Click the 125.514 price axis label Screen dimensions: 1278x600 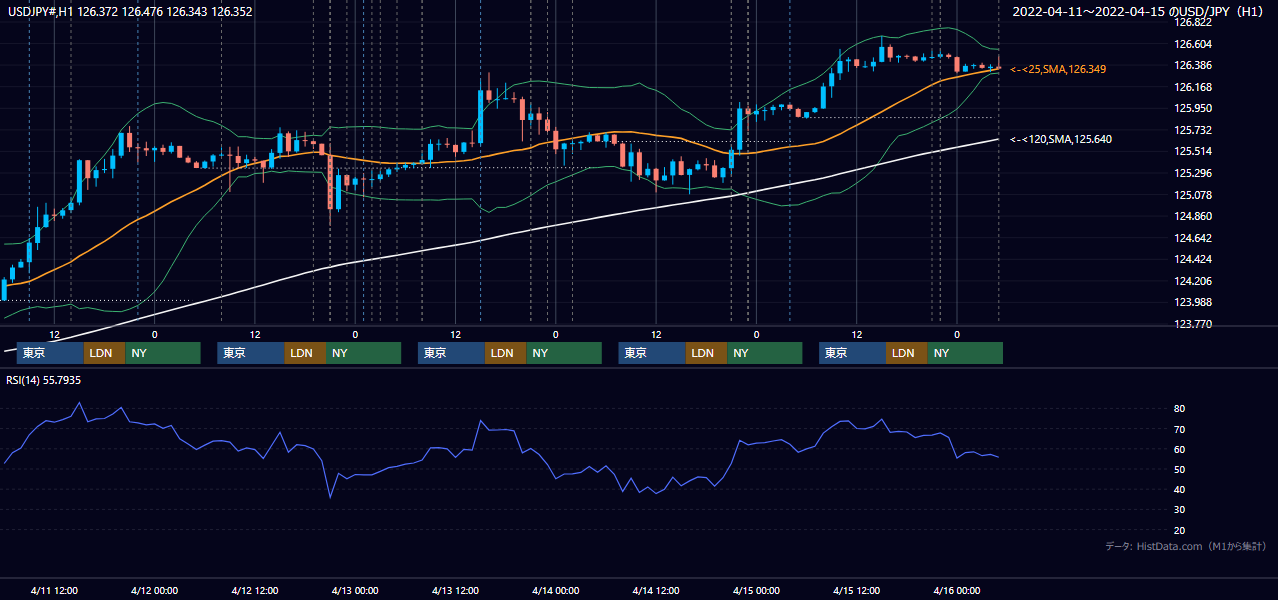[1193, 151]
